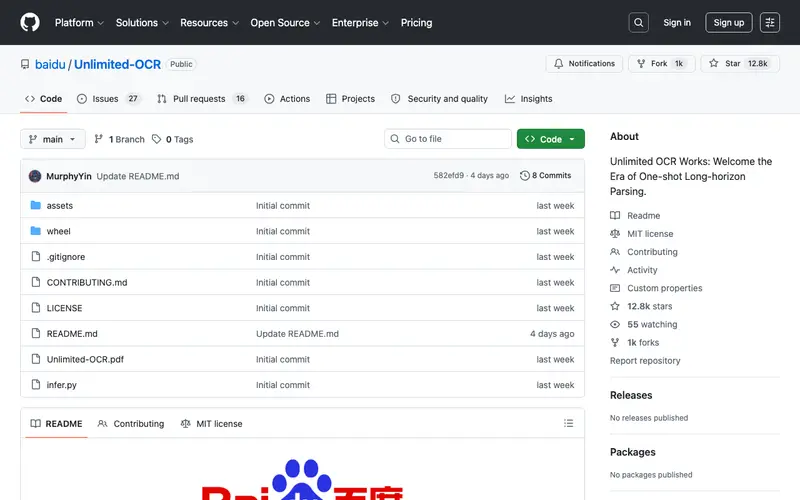Click the 582efd9 commit hash
This screenshot has height=500, width=800.
pyautogui.click(x=448, y=176)
